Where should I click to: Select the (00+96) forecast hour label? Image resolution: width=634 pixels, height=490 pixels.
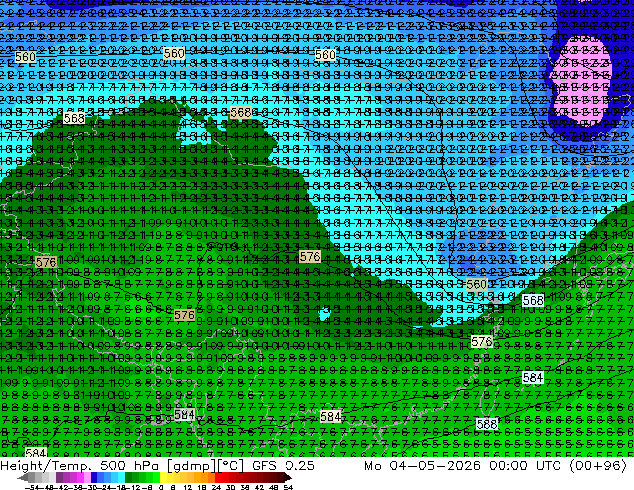(x=598, y=466)
